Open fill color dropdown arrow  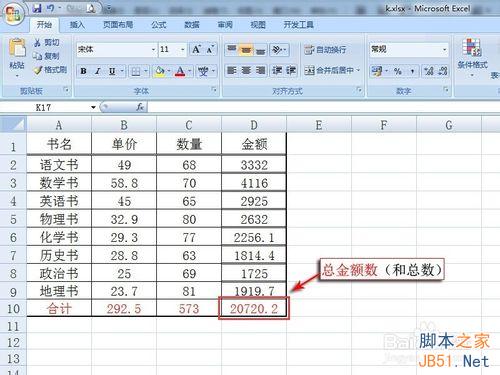(169, 71)
